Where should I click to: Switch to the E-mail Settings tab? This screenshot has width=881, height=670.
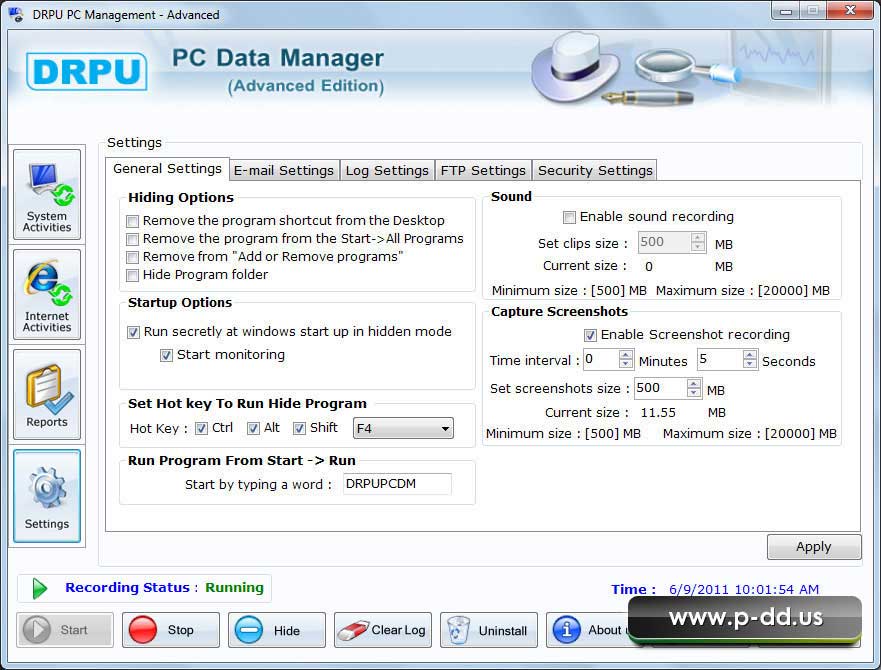pos(284,170)
